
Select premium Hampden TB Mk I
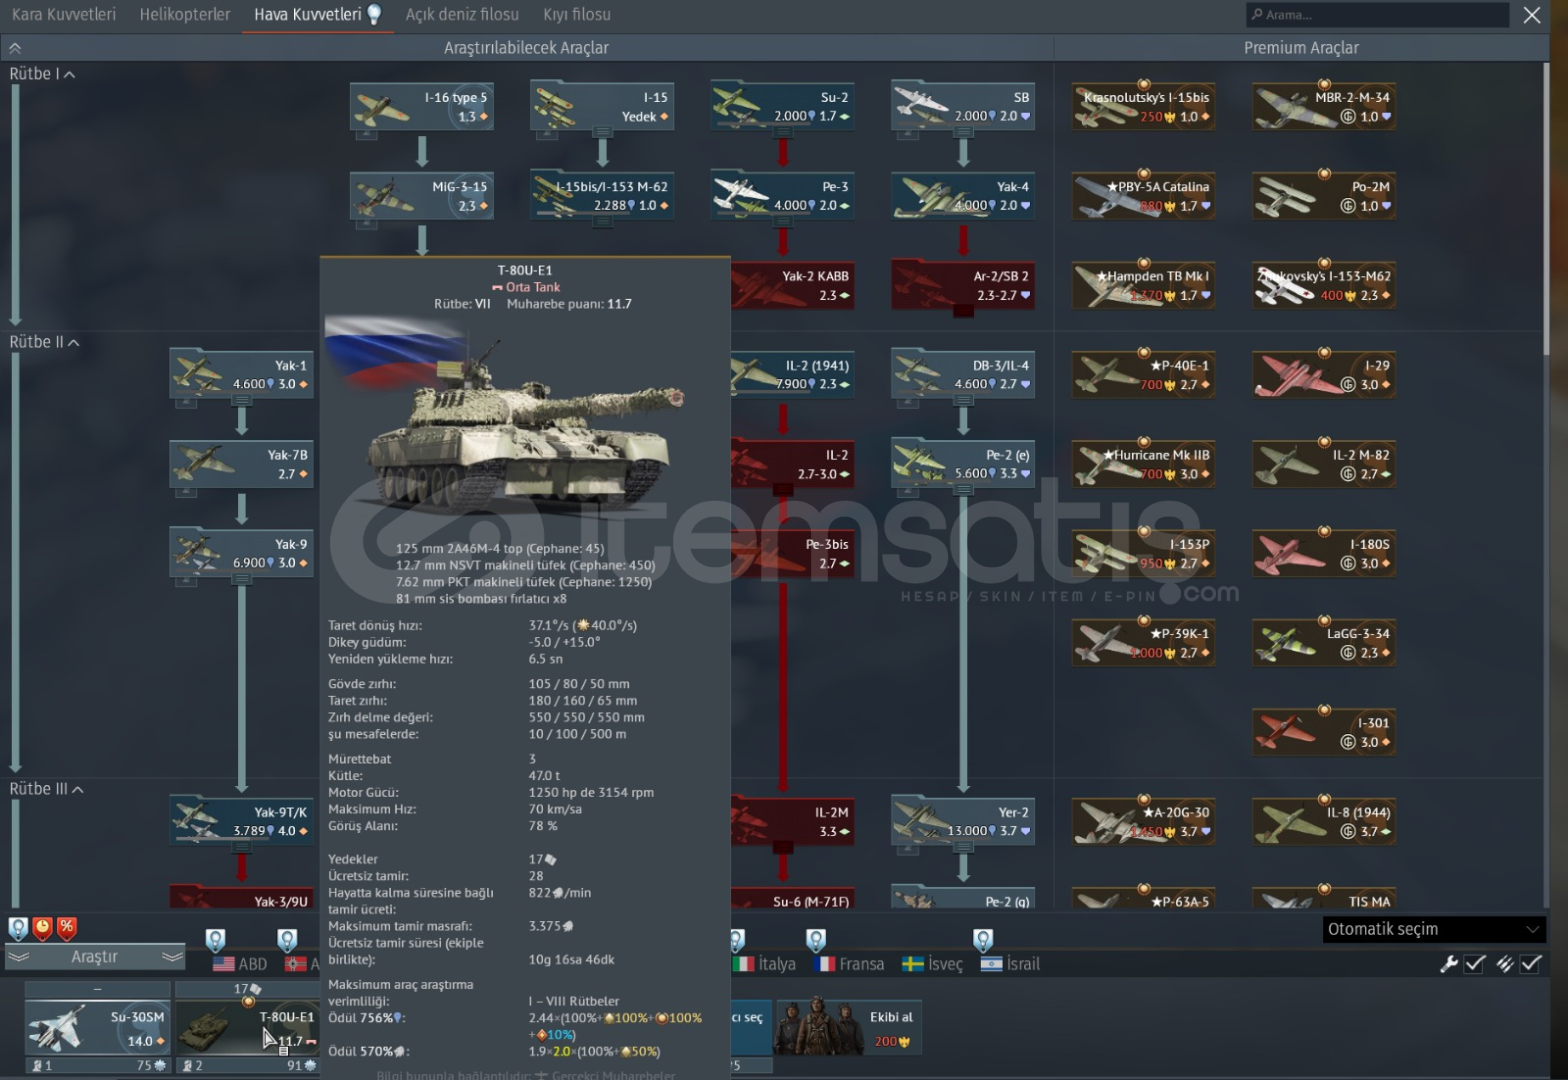point(1144,285)
